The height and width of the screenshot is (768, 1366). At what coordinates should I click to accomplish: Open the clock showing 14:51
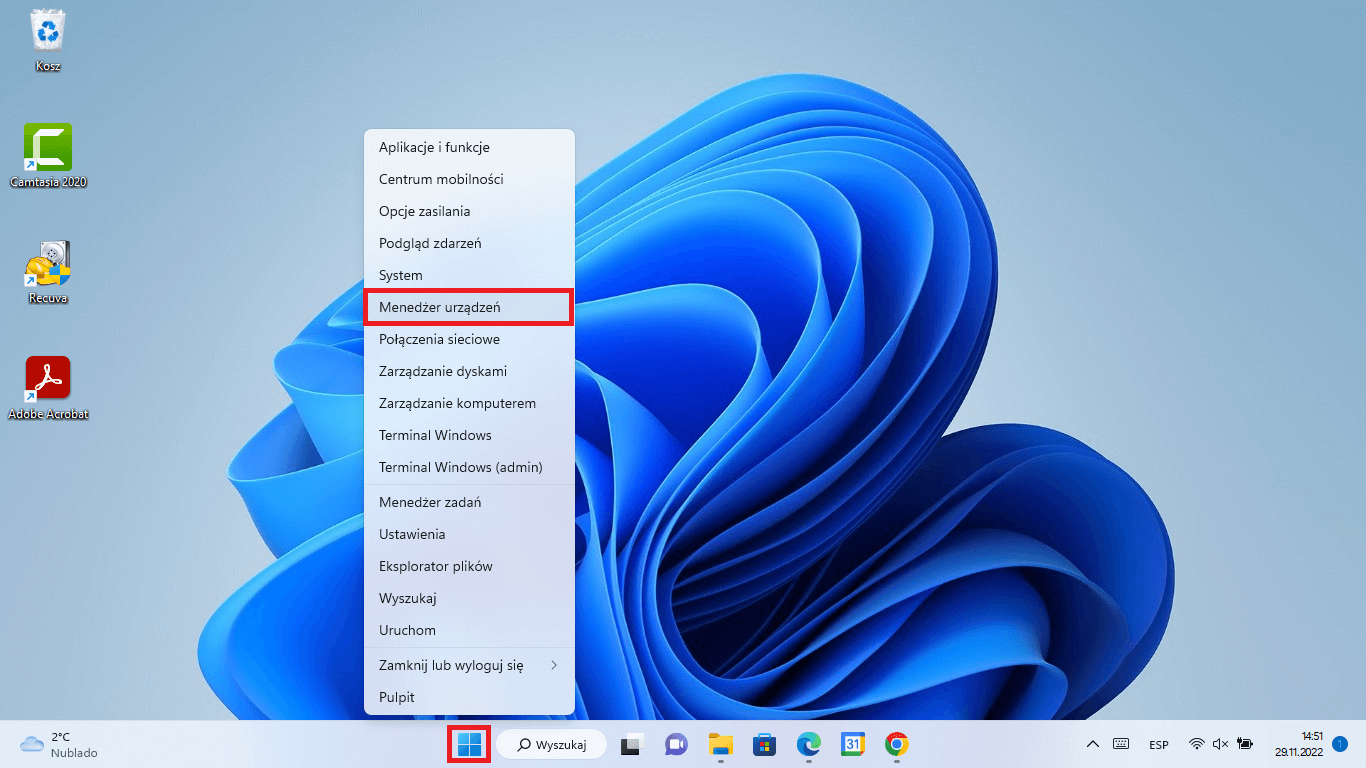click(1299, 744)
